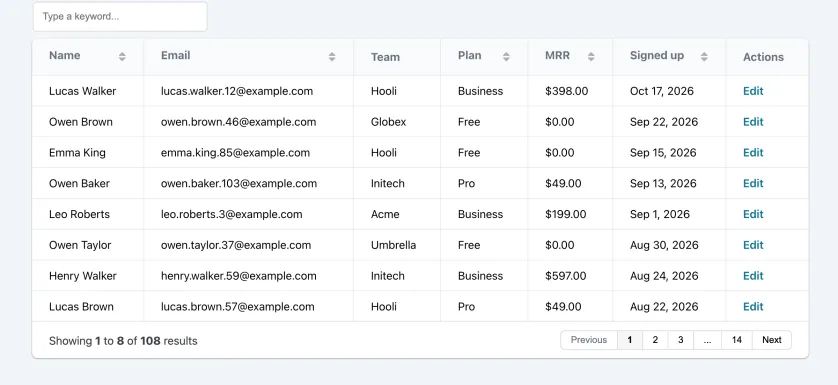This screenshot has height=385, width=838.
Task: Click the $597.00 MRR value
Action: 565,276
